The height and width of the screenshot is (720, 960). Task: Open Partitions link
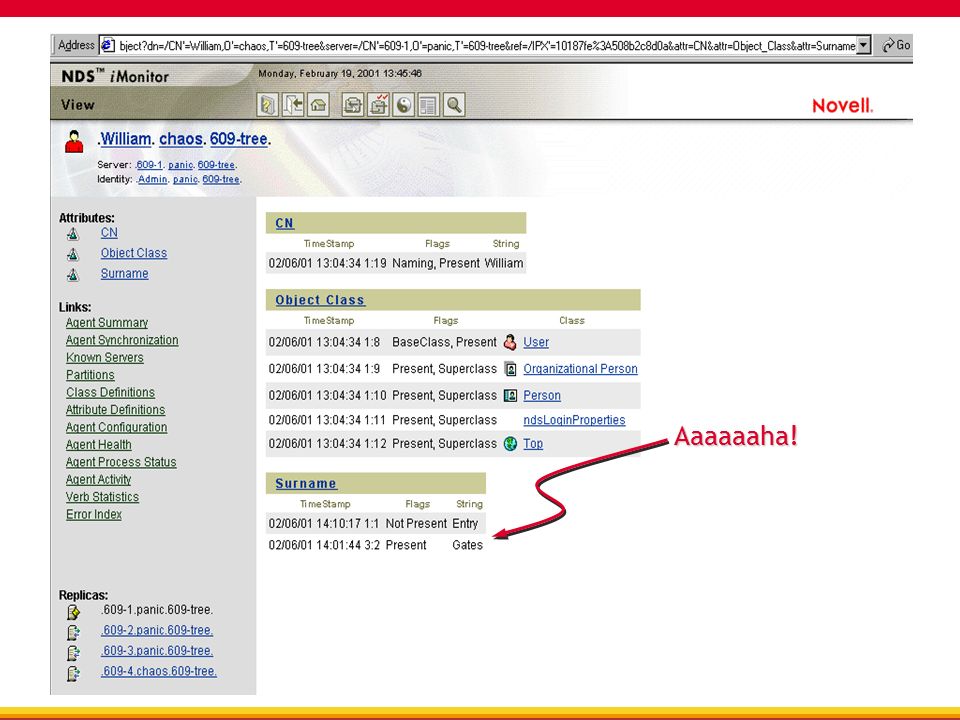(x=90, y=375)
